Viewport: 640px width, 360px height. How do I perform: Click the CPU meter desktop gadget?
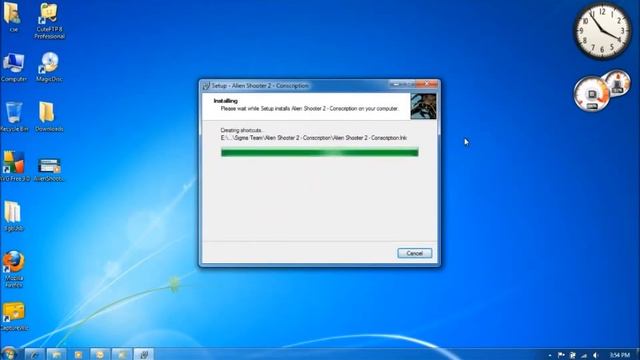pos(602,91)
